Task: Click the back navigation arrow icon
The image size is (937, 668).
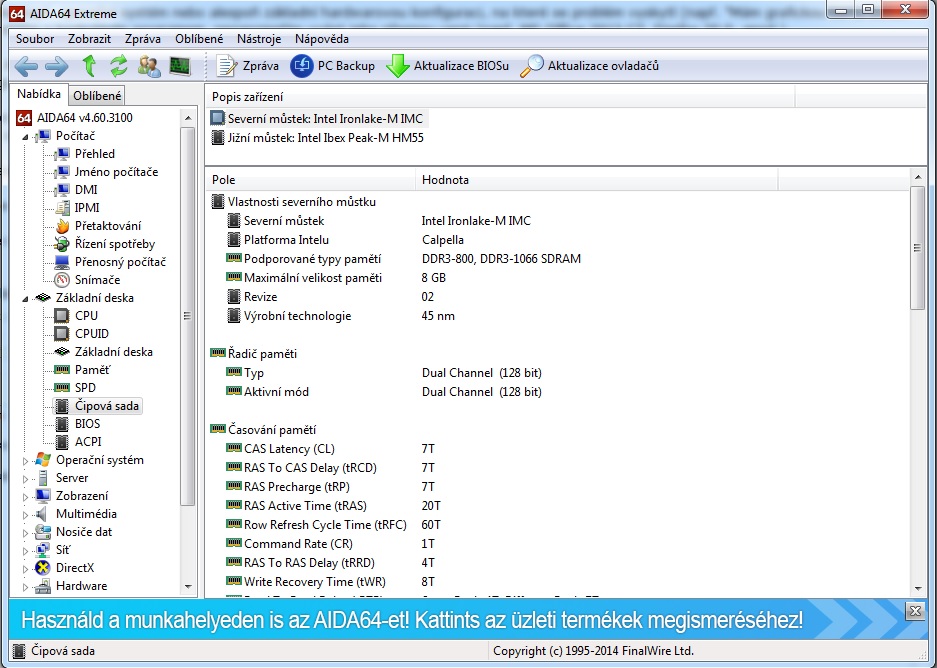Action: point(26,66)
